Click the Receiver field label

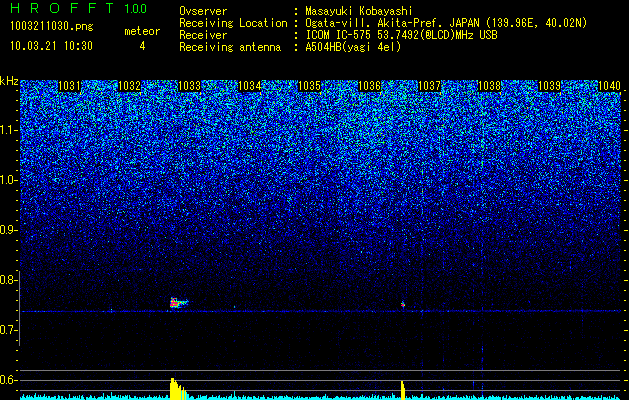tap(203, 35)
